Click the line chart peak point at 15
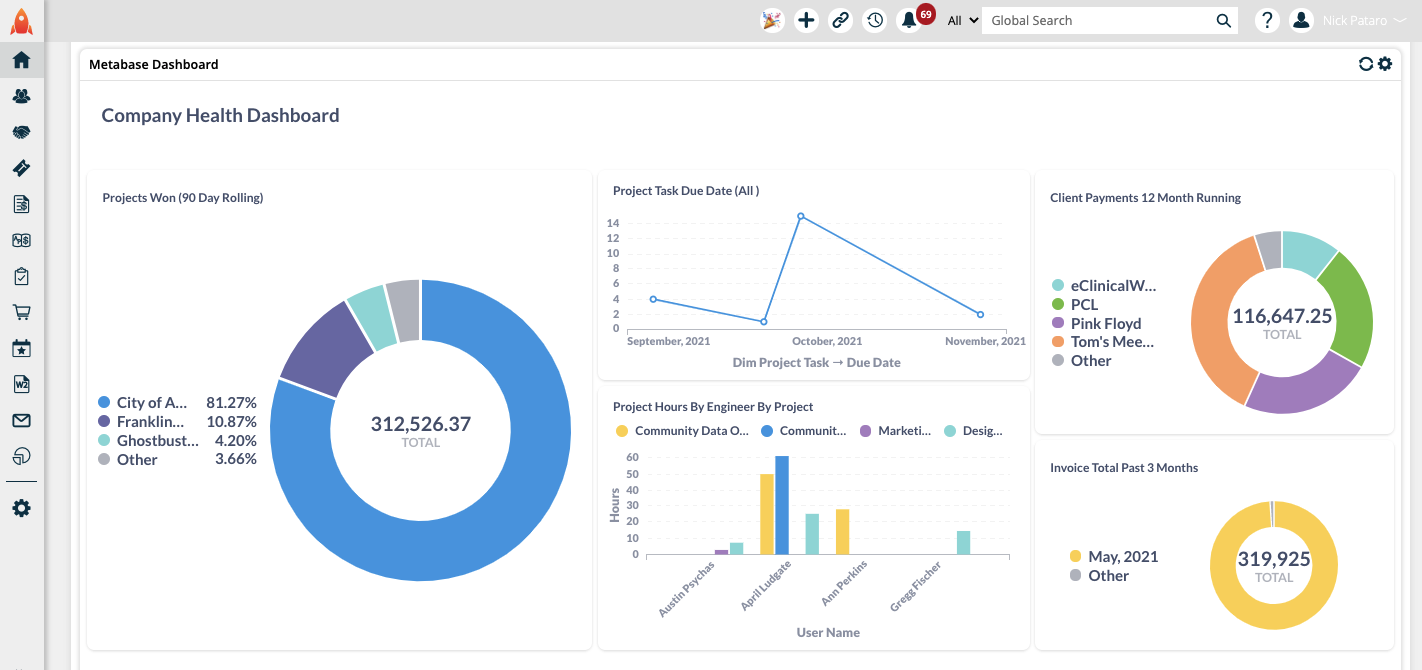Image resolution: width=1422 pixels, height=670 pixels. coord(801,216)
